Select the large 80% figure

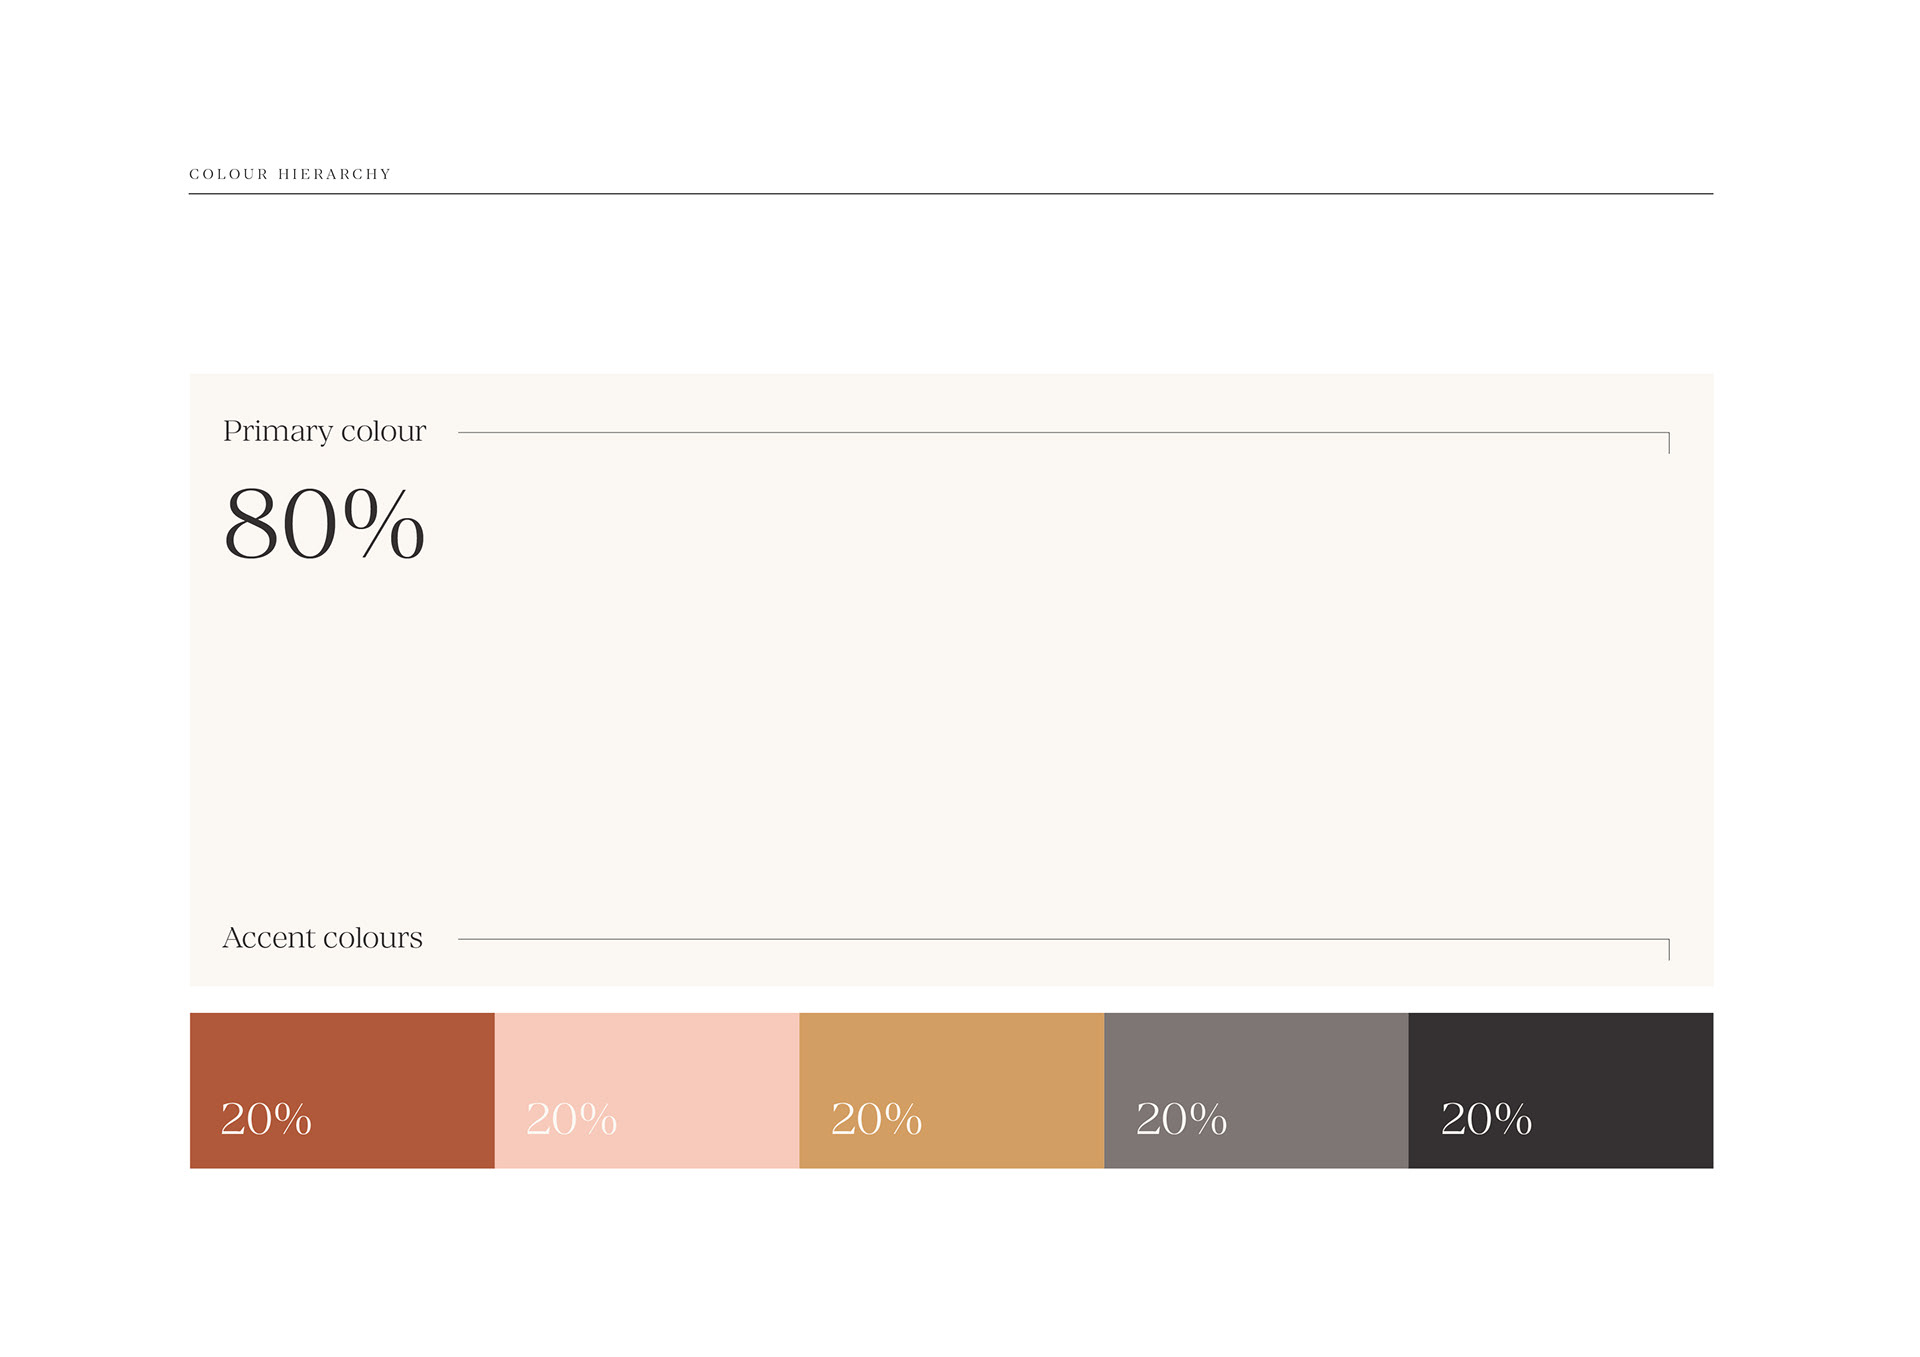point(324,523)
